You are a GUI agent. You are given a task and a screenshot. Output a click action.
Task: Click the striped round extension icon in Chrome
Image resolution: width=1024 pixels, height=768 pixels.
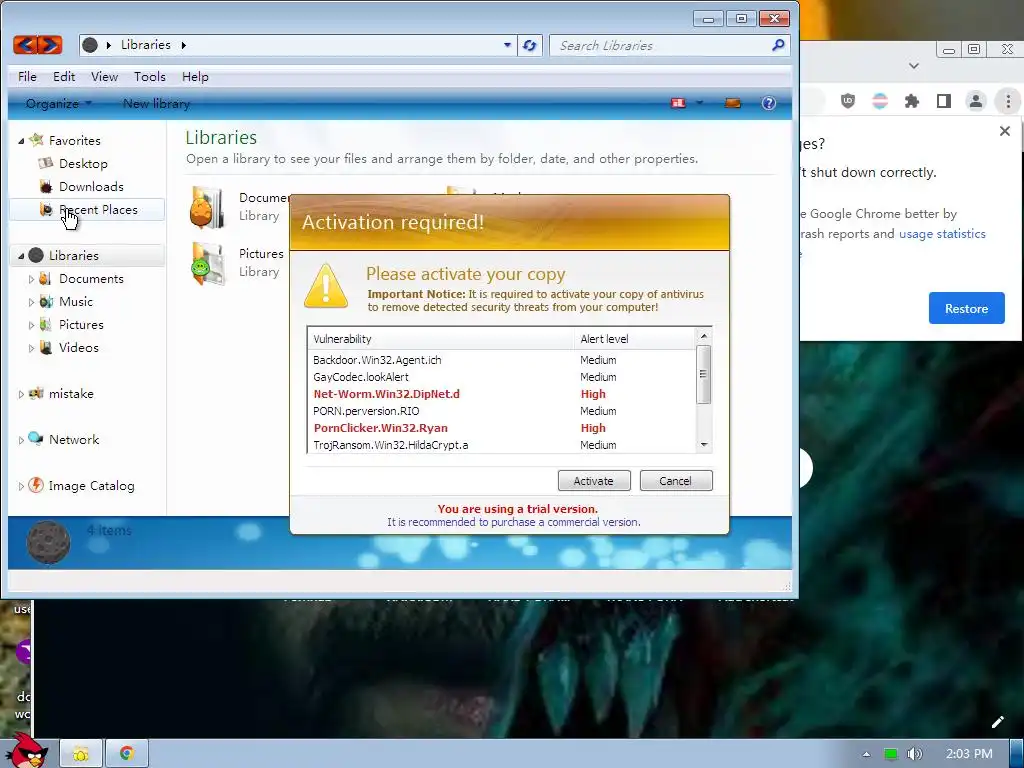pyautogui.click(x=880, y=101)
